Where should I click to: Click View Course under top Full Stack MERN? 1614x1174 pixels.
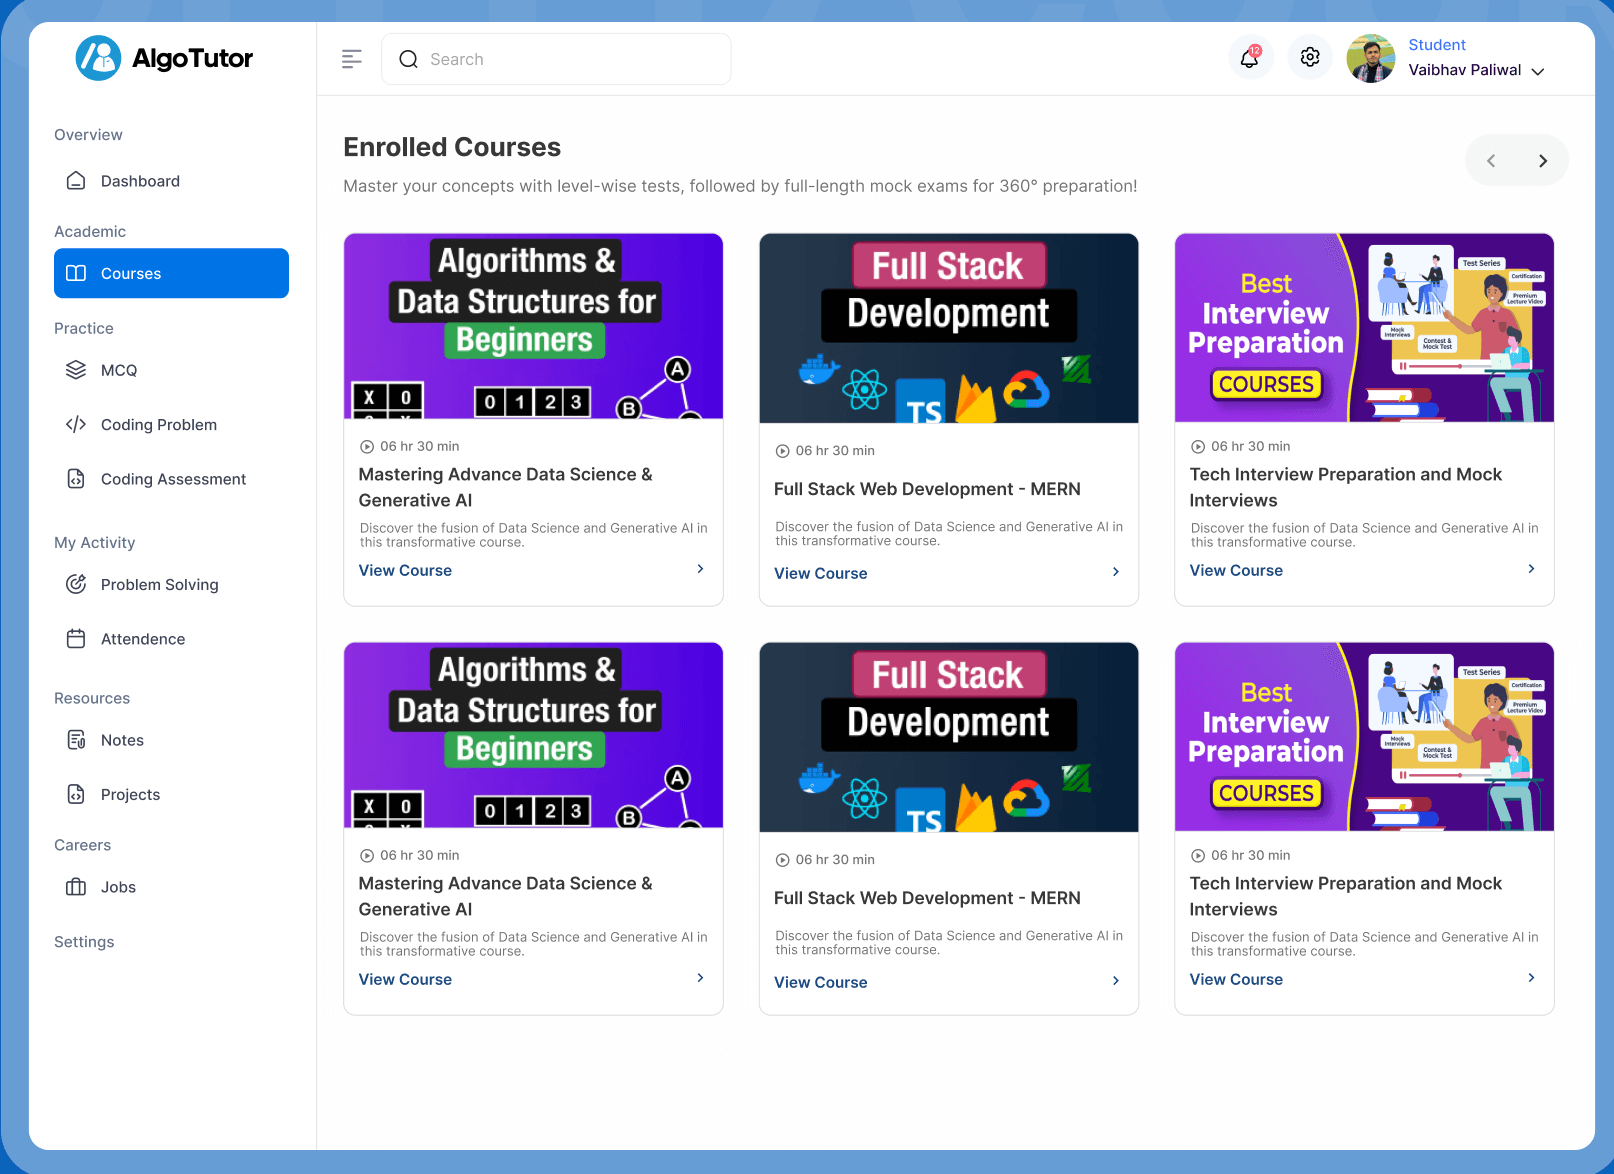point(820,573)
